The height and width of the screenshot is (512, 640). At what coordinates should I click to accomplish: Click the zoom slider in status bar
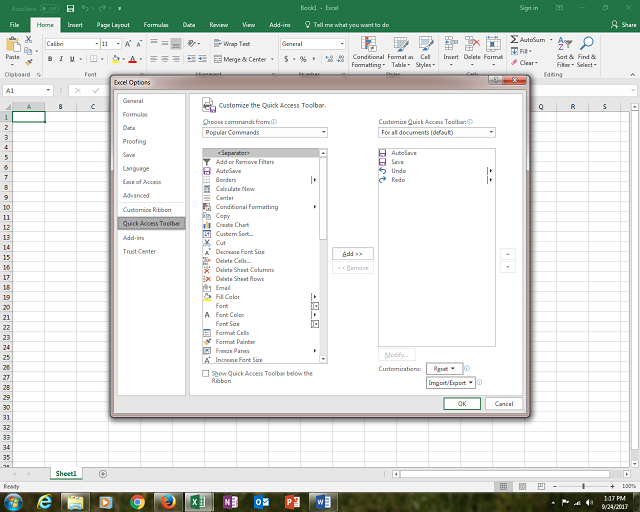[x=582, y=487]
